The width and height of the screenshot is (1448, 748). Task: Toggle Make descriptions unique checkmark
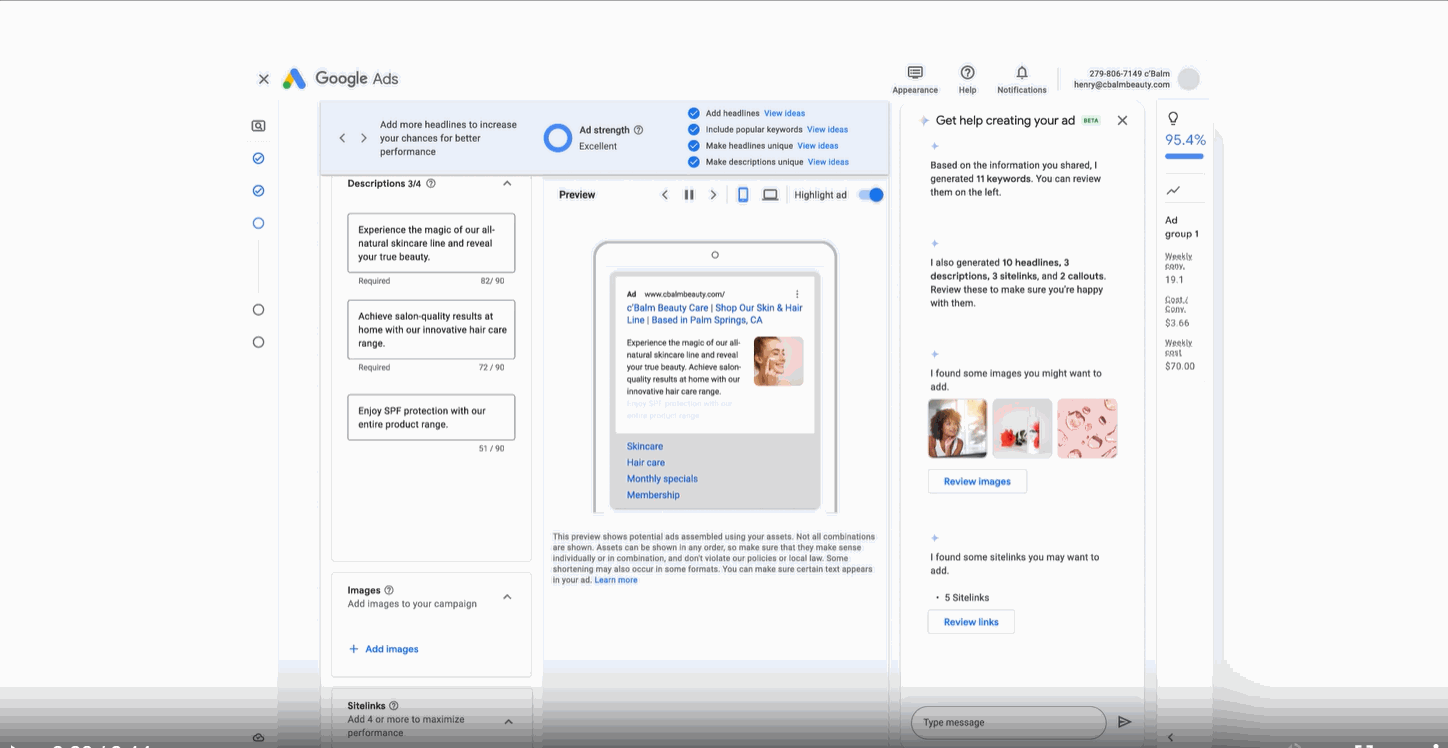[x=694, y=161]
